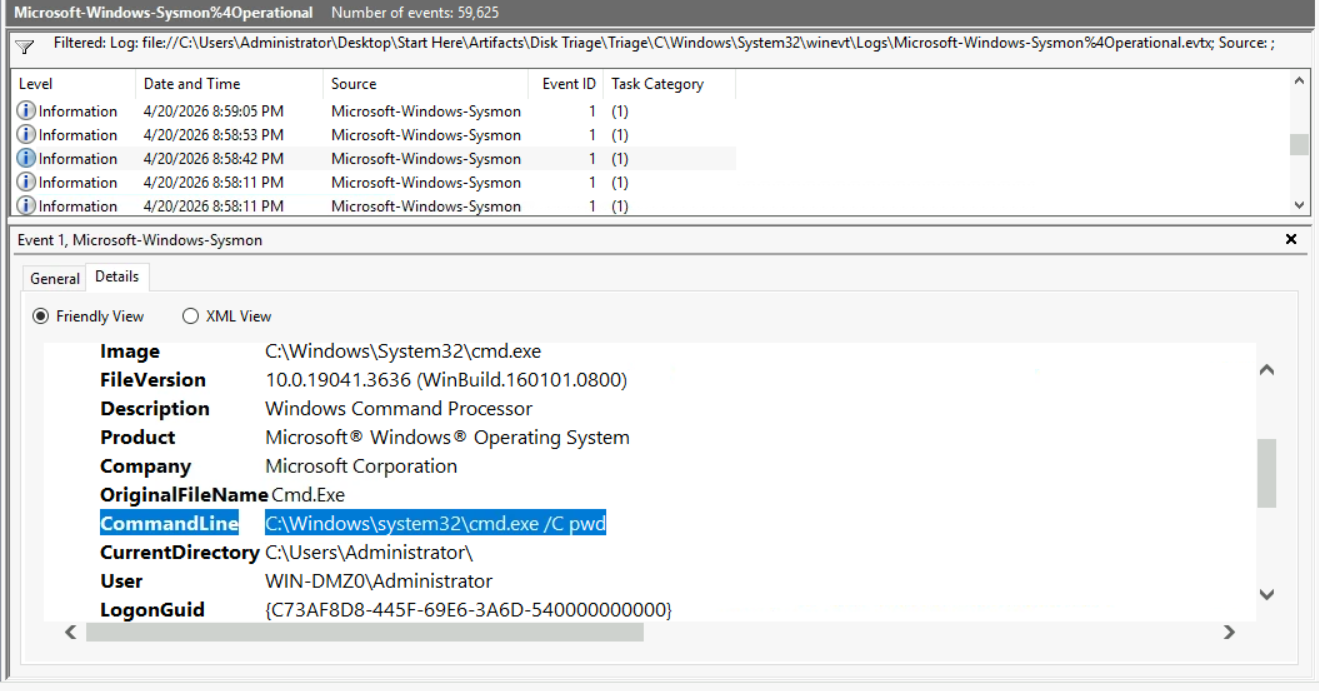Click the cmd.exe /C pwd command value

pos(435,523)
